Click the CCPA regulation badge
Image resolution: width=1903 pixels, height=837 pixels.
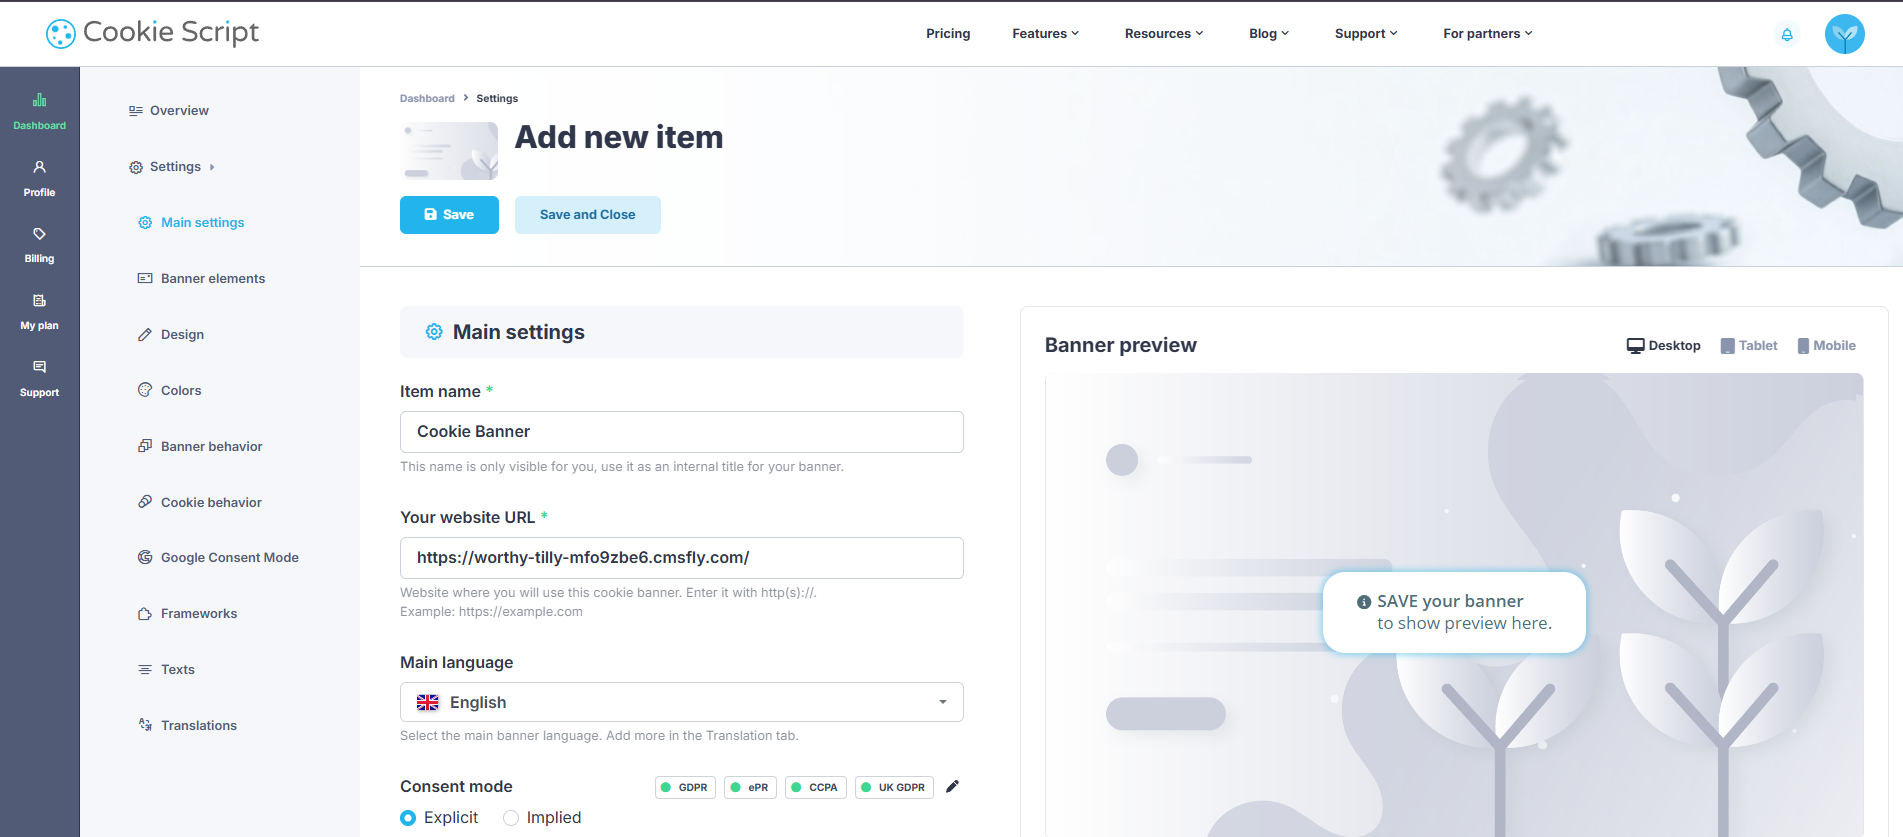point(816,788)
